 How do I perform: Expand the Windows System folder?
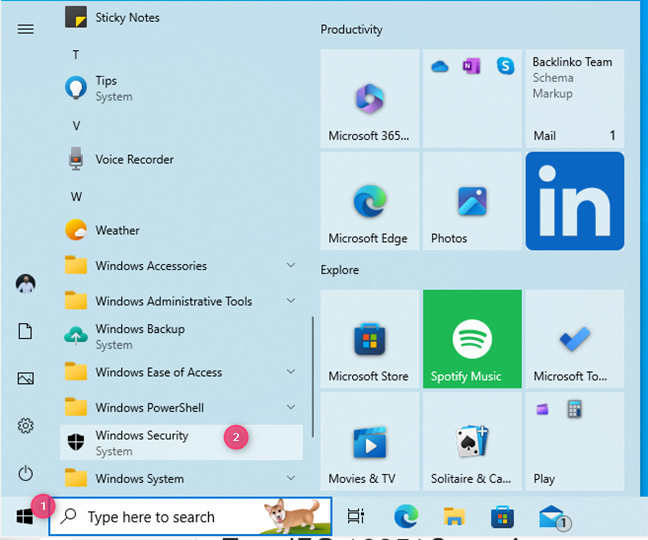181,478
